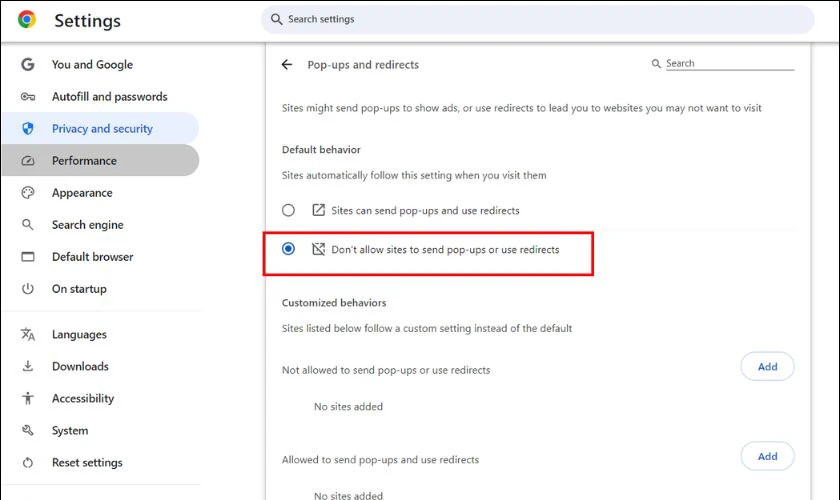
Task: Click 'Don't allow sites to send pop-ups' label
Action: click(x=445, y=250)
